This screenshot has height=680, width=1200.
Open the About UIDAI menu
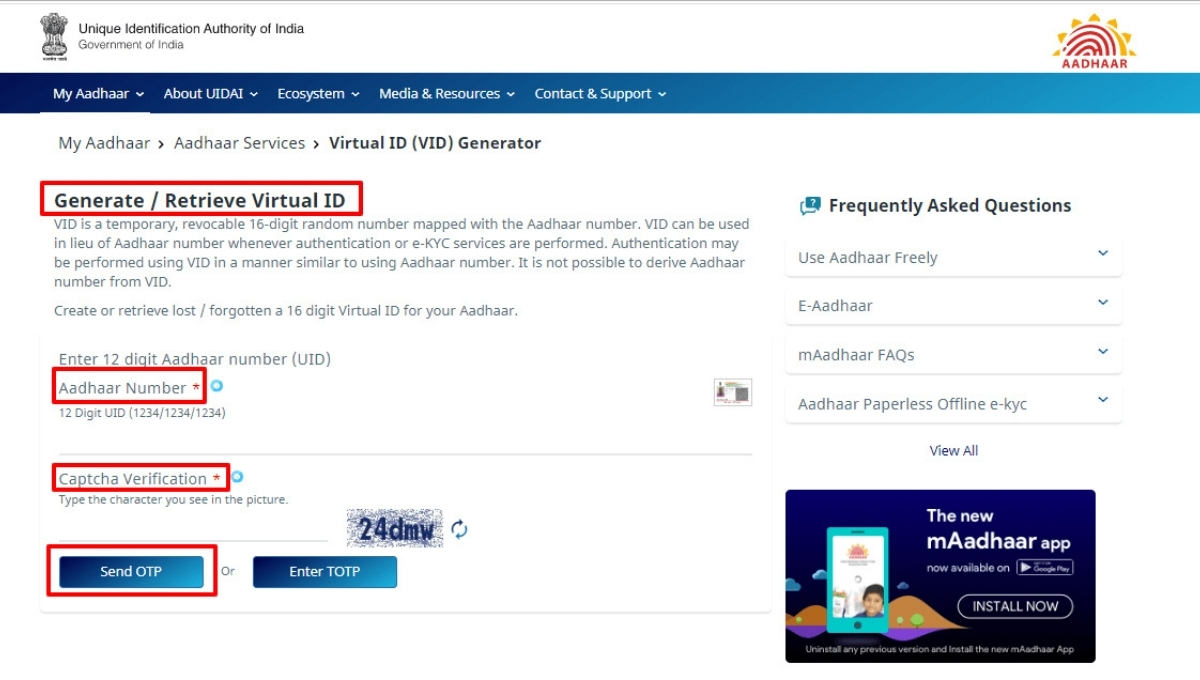click(210, 93)
